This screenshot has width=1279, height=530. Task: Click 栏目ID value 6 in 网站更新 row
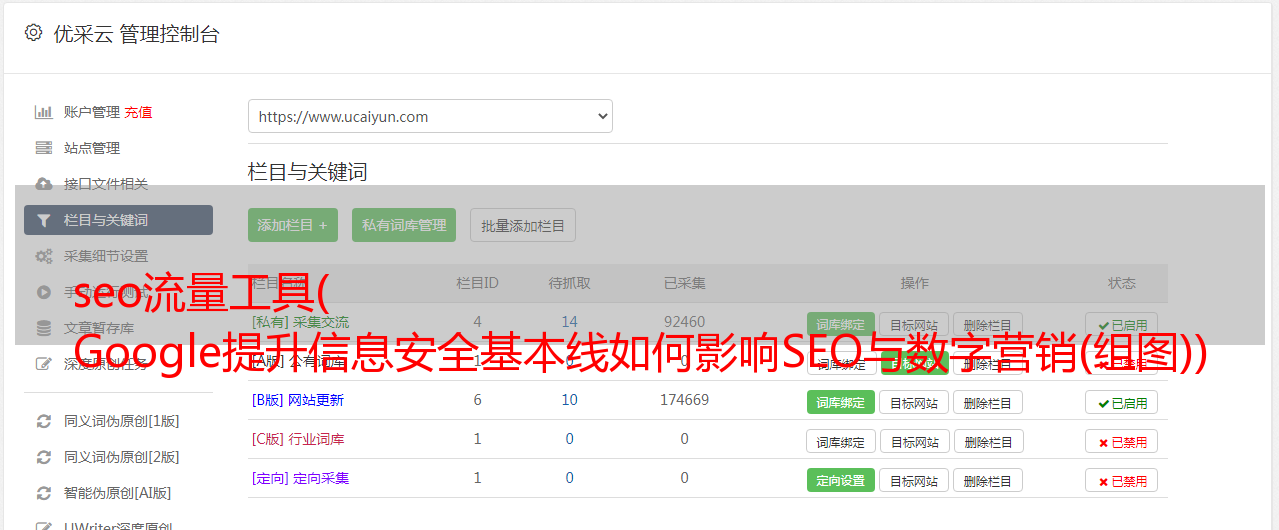point(477,400)
